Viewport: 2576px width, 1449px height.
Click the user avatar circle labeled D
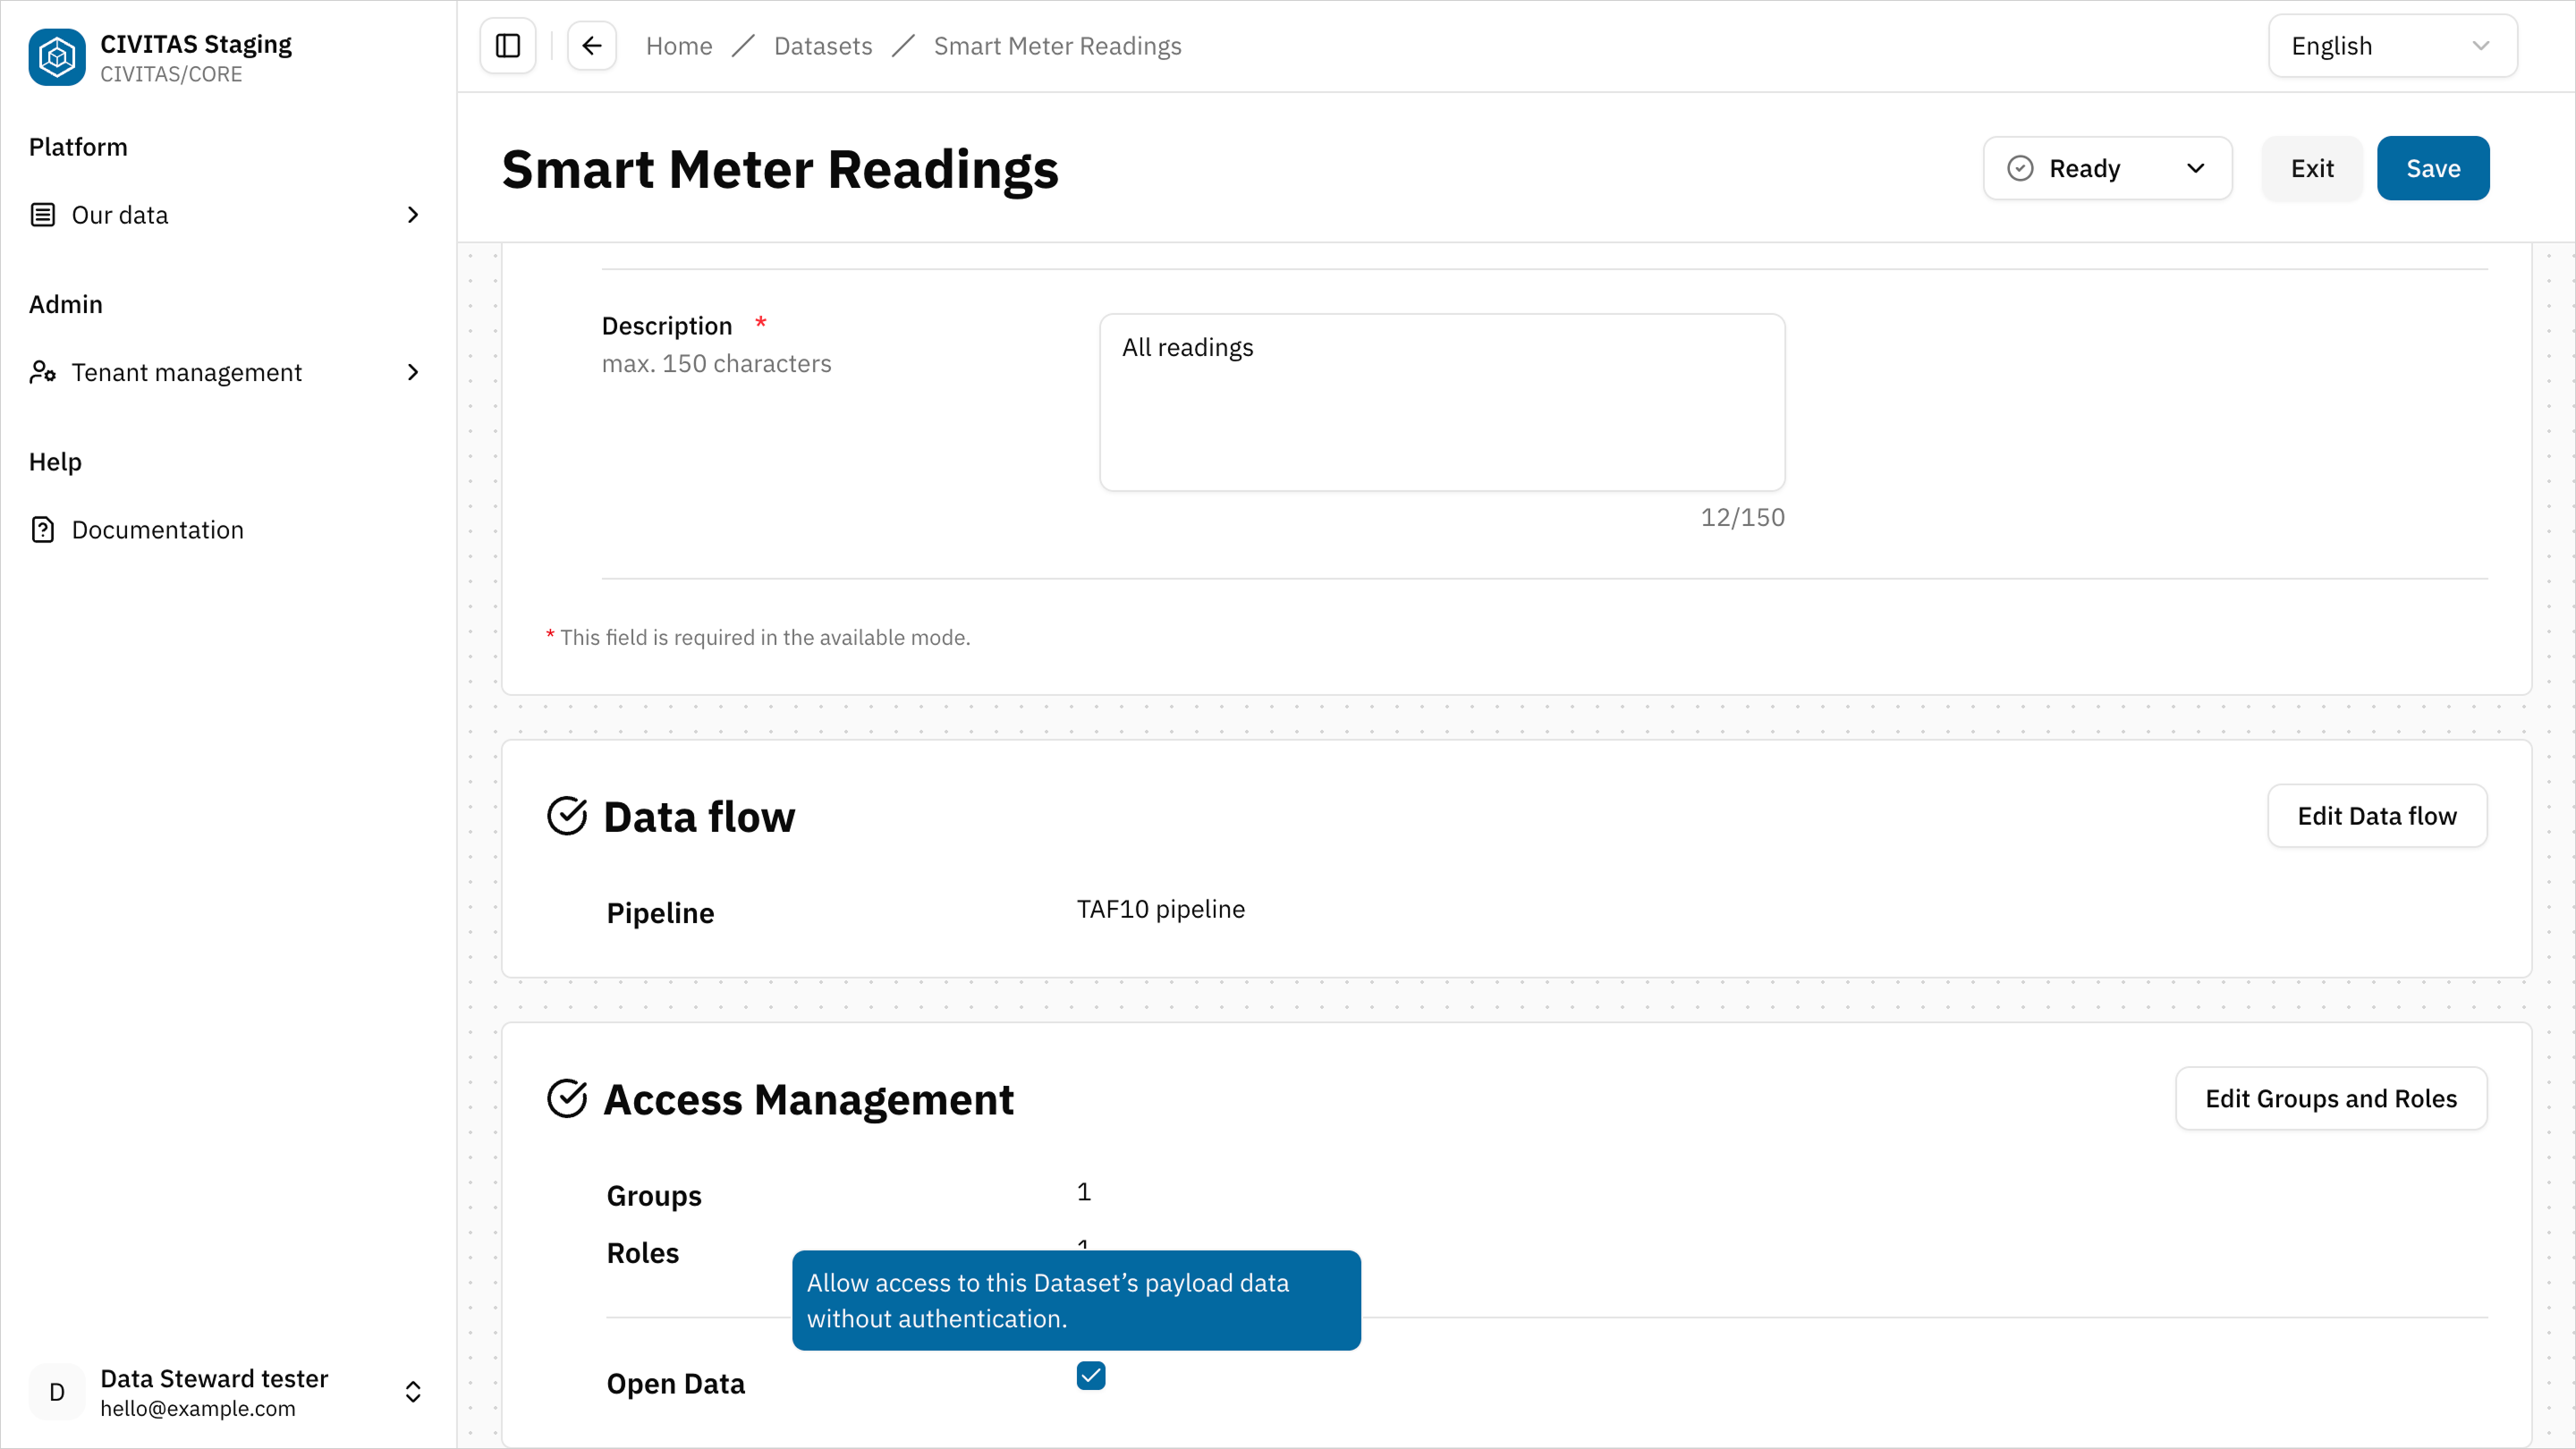click(56, 1391)
